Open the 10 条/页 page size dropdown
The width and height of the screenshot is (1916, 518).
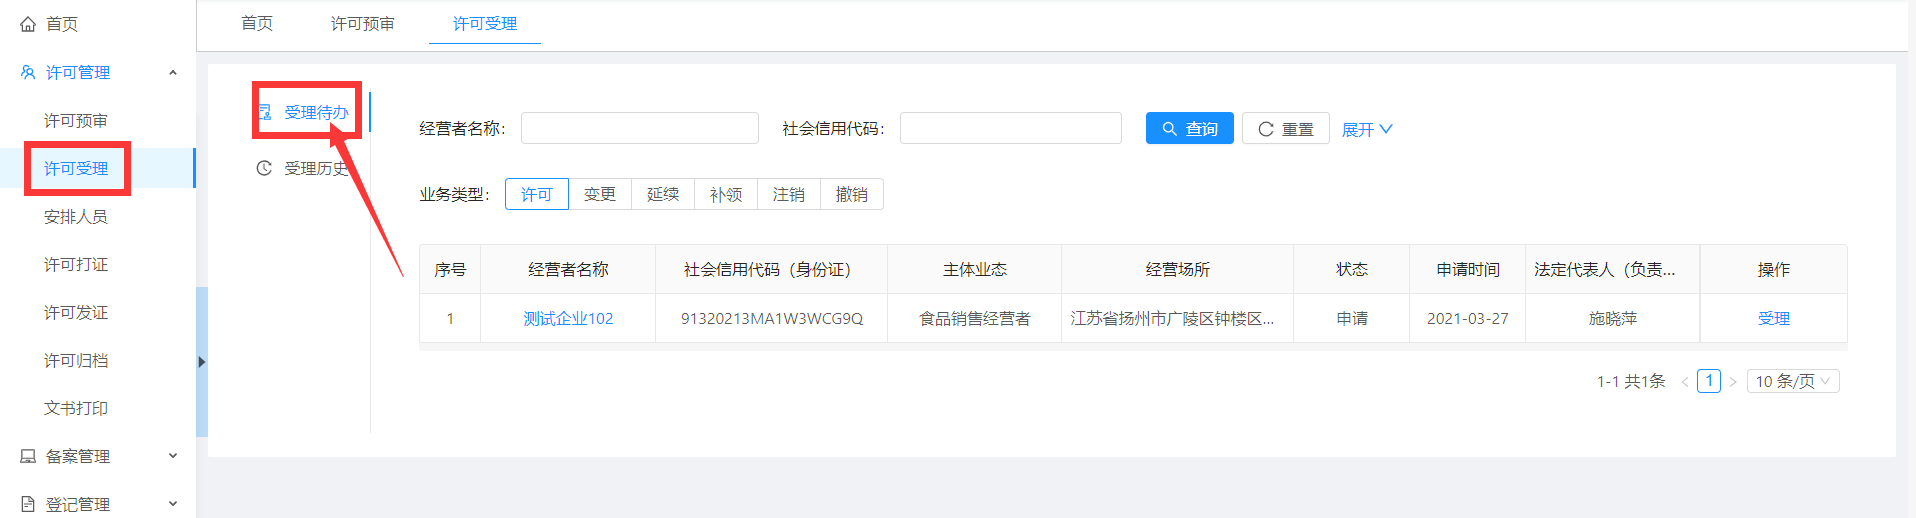1792,381
